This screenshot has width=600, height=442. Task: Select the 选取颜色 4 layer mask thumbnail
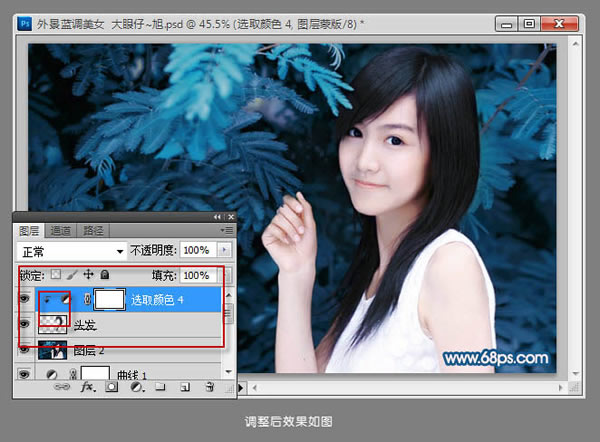click(x=111, y=299)
